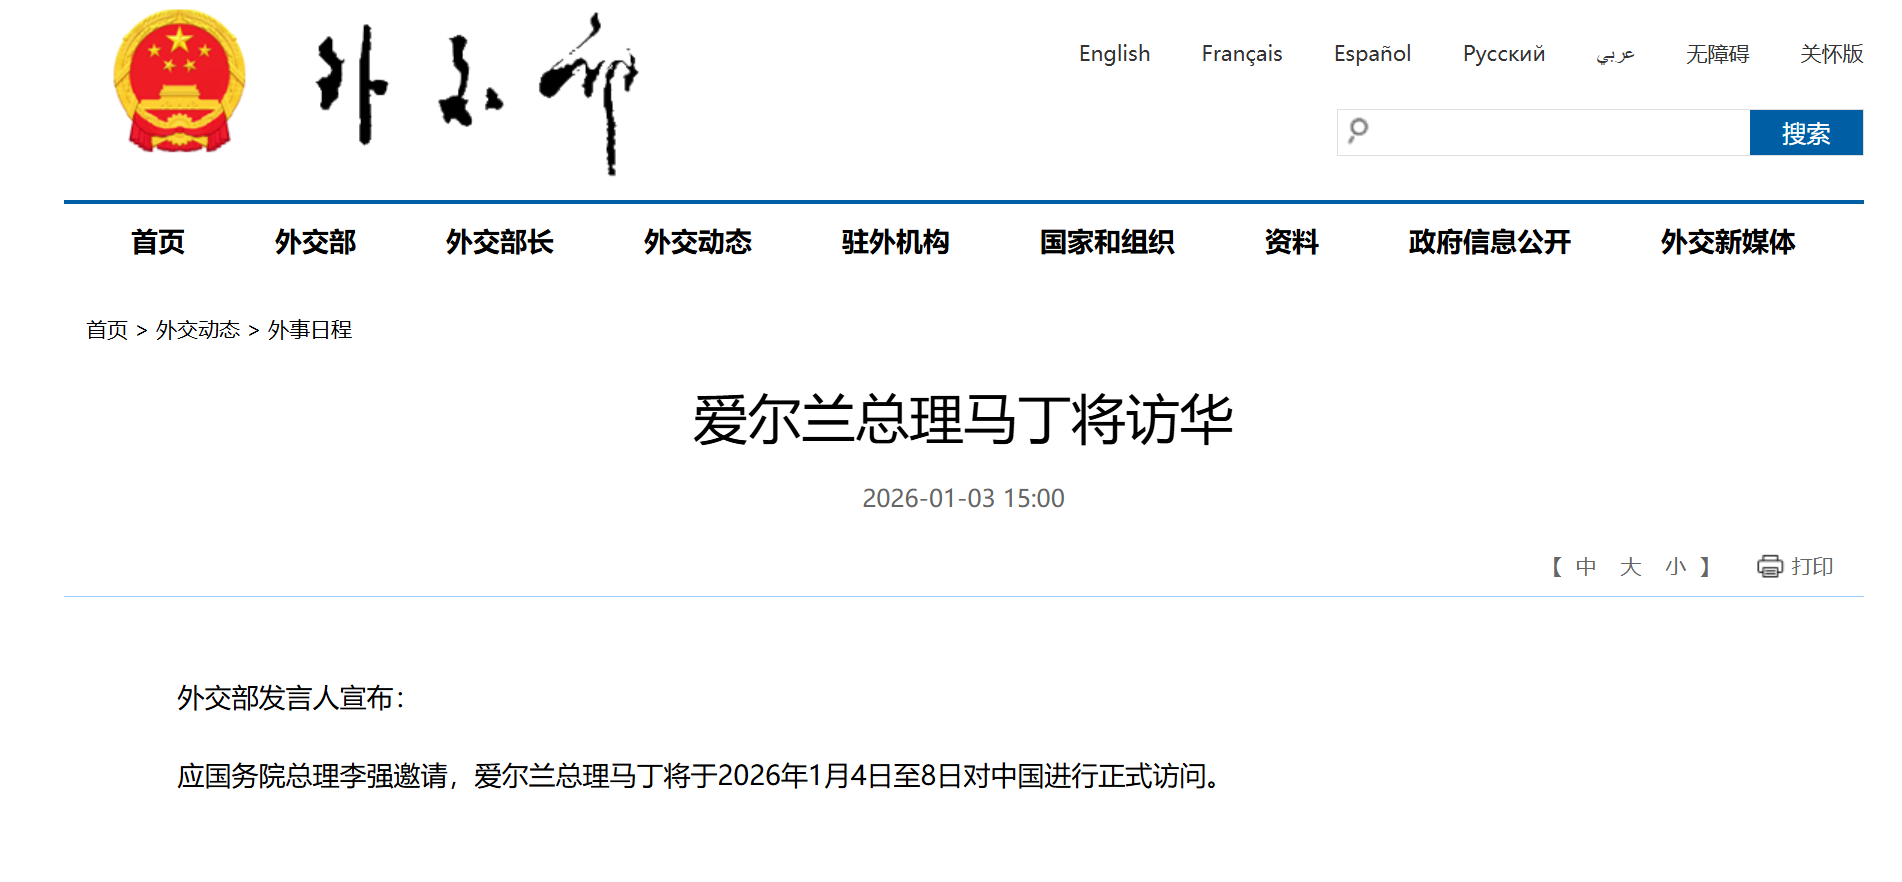Click the line 外交部发言人宣布：
This screenshot has height=882, width=1902.
coord(291,698)
